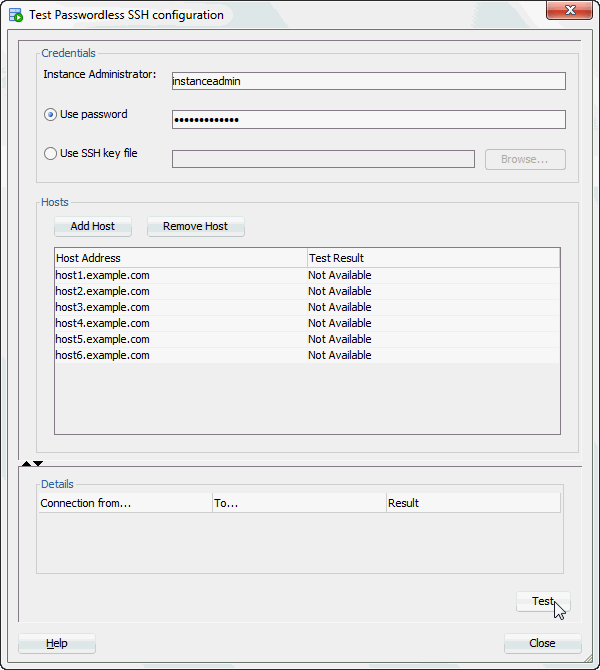Expand pane with the down arrow splitter
Image resolution: width=600 pixels, height=670 pixels.
(x=38, y=464)
